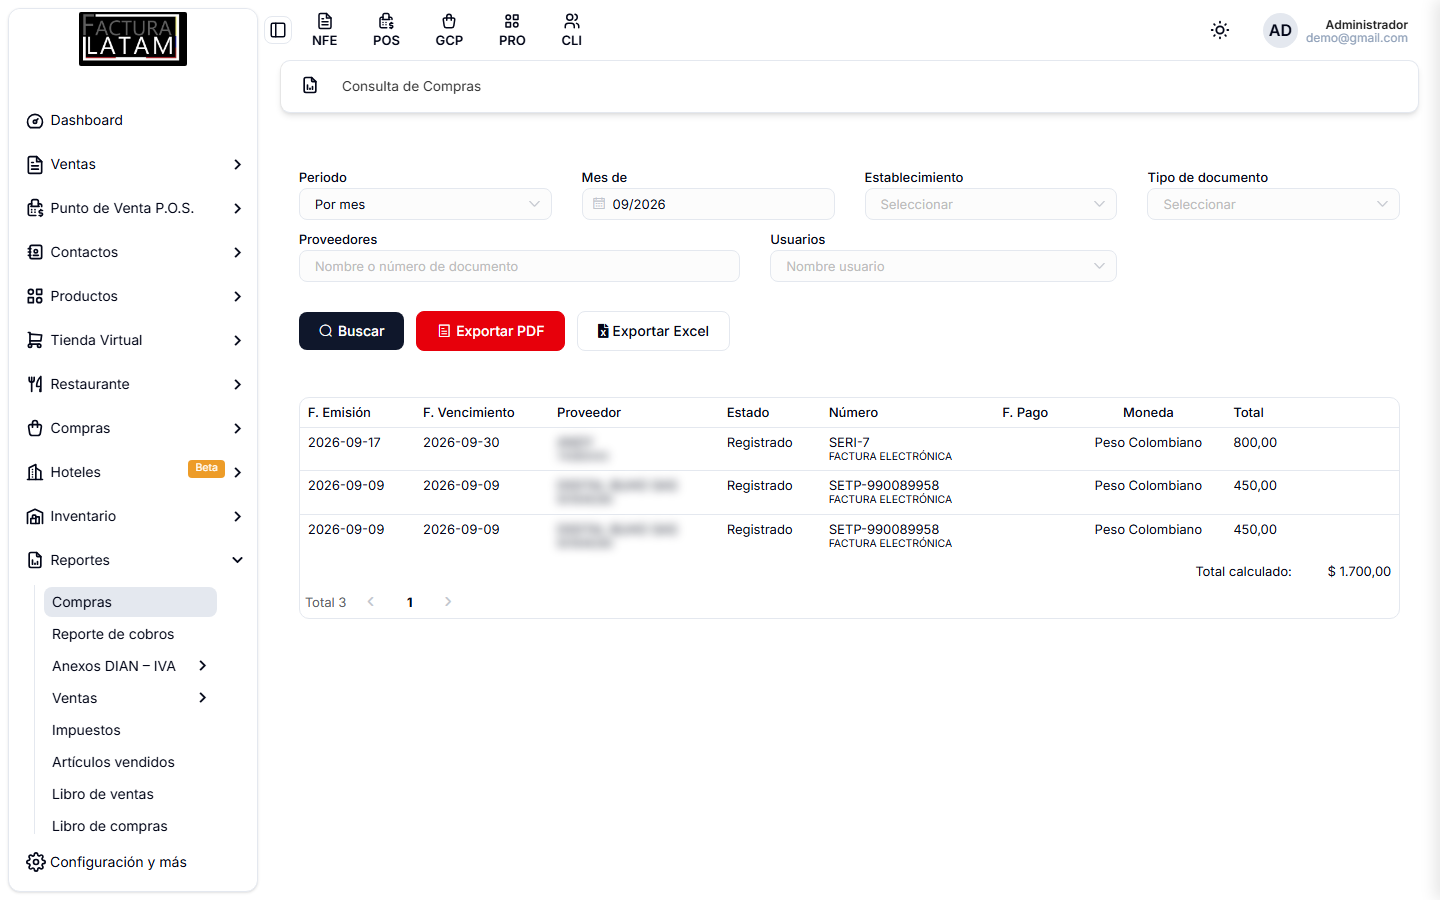
Task: Open Artículos vendidos report
Action: coord(113,762)
